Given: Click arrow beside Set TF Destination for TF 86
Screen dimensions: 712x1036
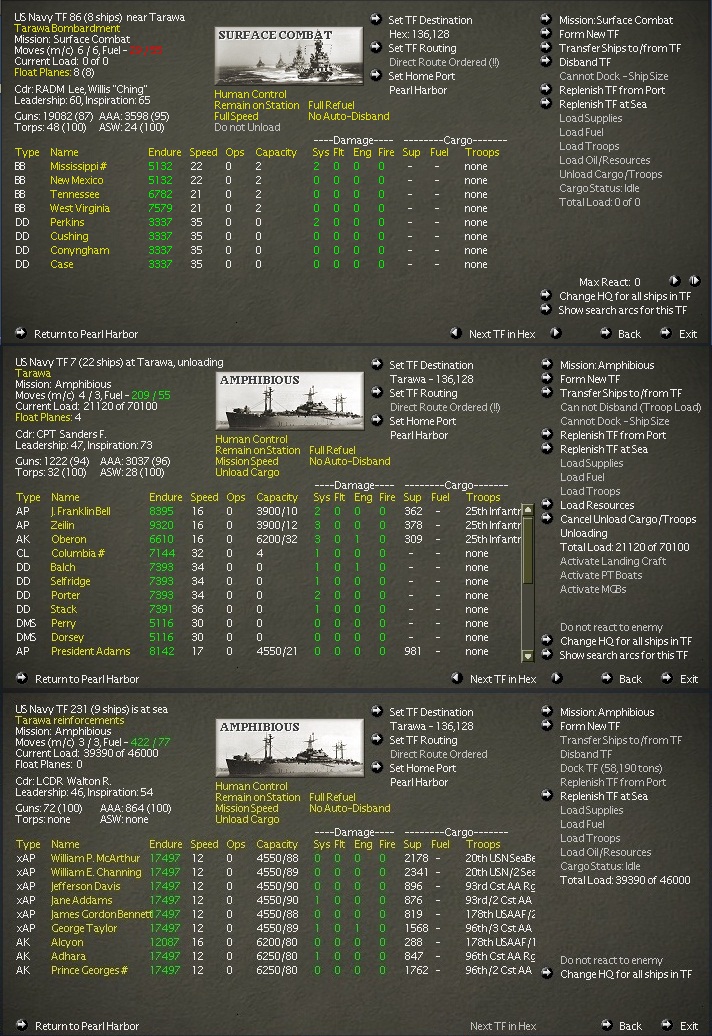Looking at the screenshot, I should pyautogui.click(x=376, y=19).
